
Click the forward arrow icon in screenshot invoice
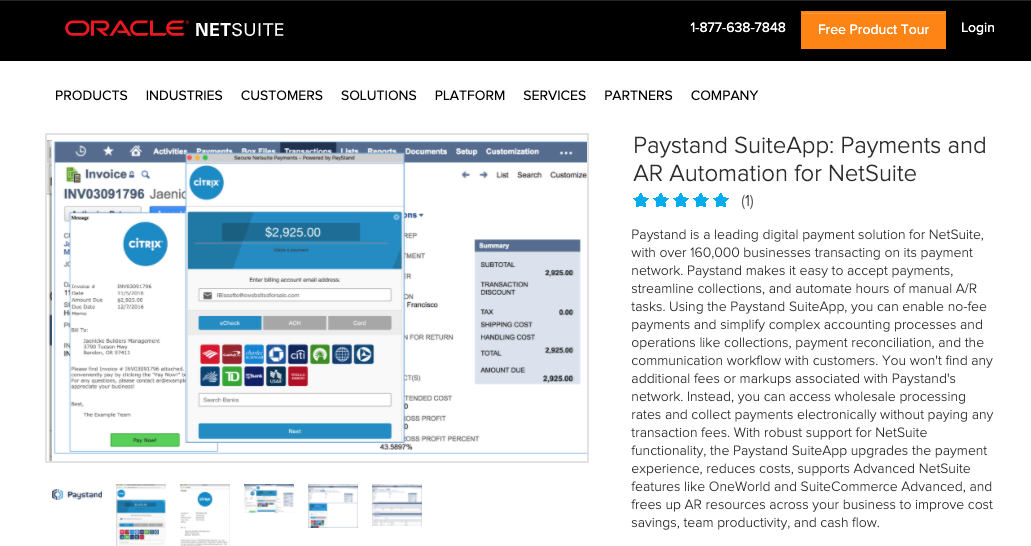click(483, 175)
